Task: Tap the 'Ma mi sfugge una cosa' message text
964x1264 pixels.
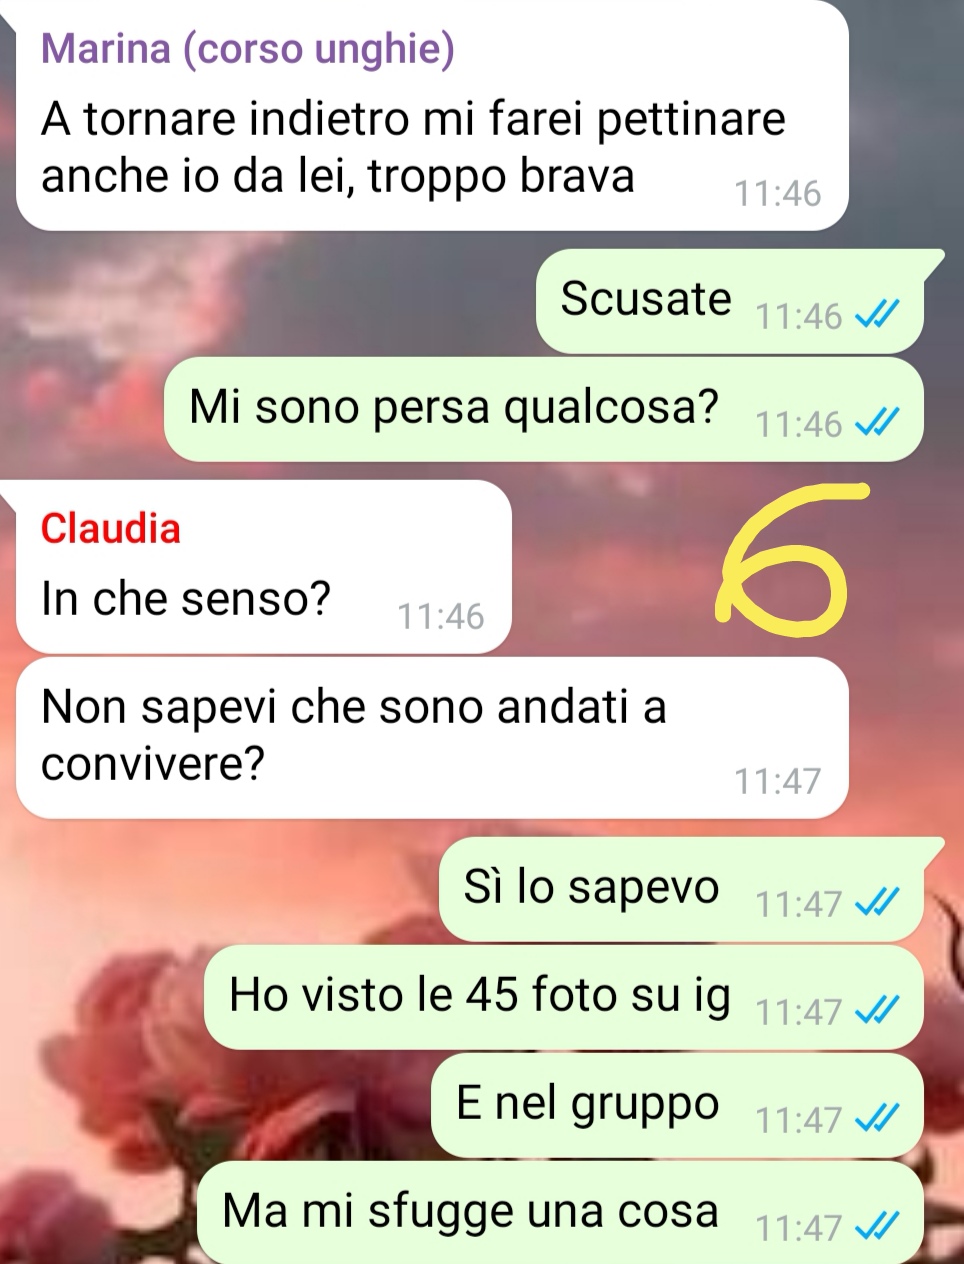Action: [471, 1210]
